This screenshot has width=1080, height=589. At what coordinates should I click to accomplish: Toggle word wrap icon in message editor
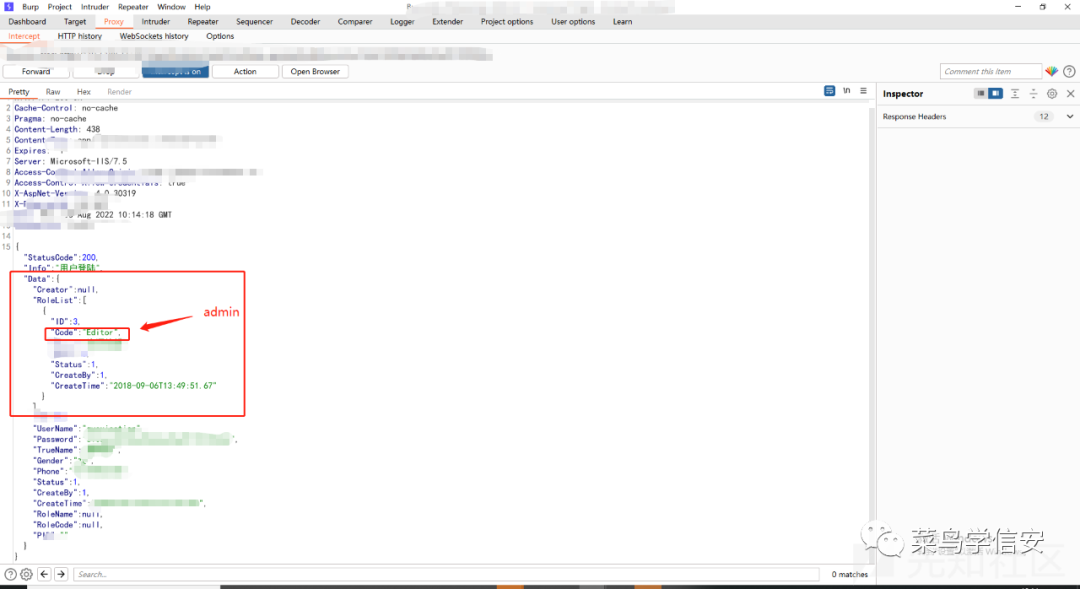click(829, 91)
